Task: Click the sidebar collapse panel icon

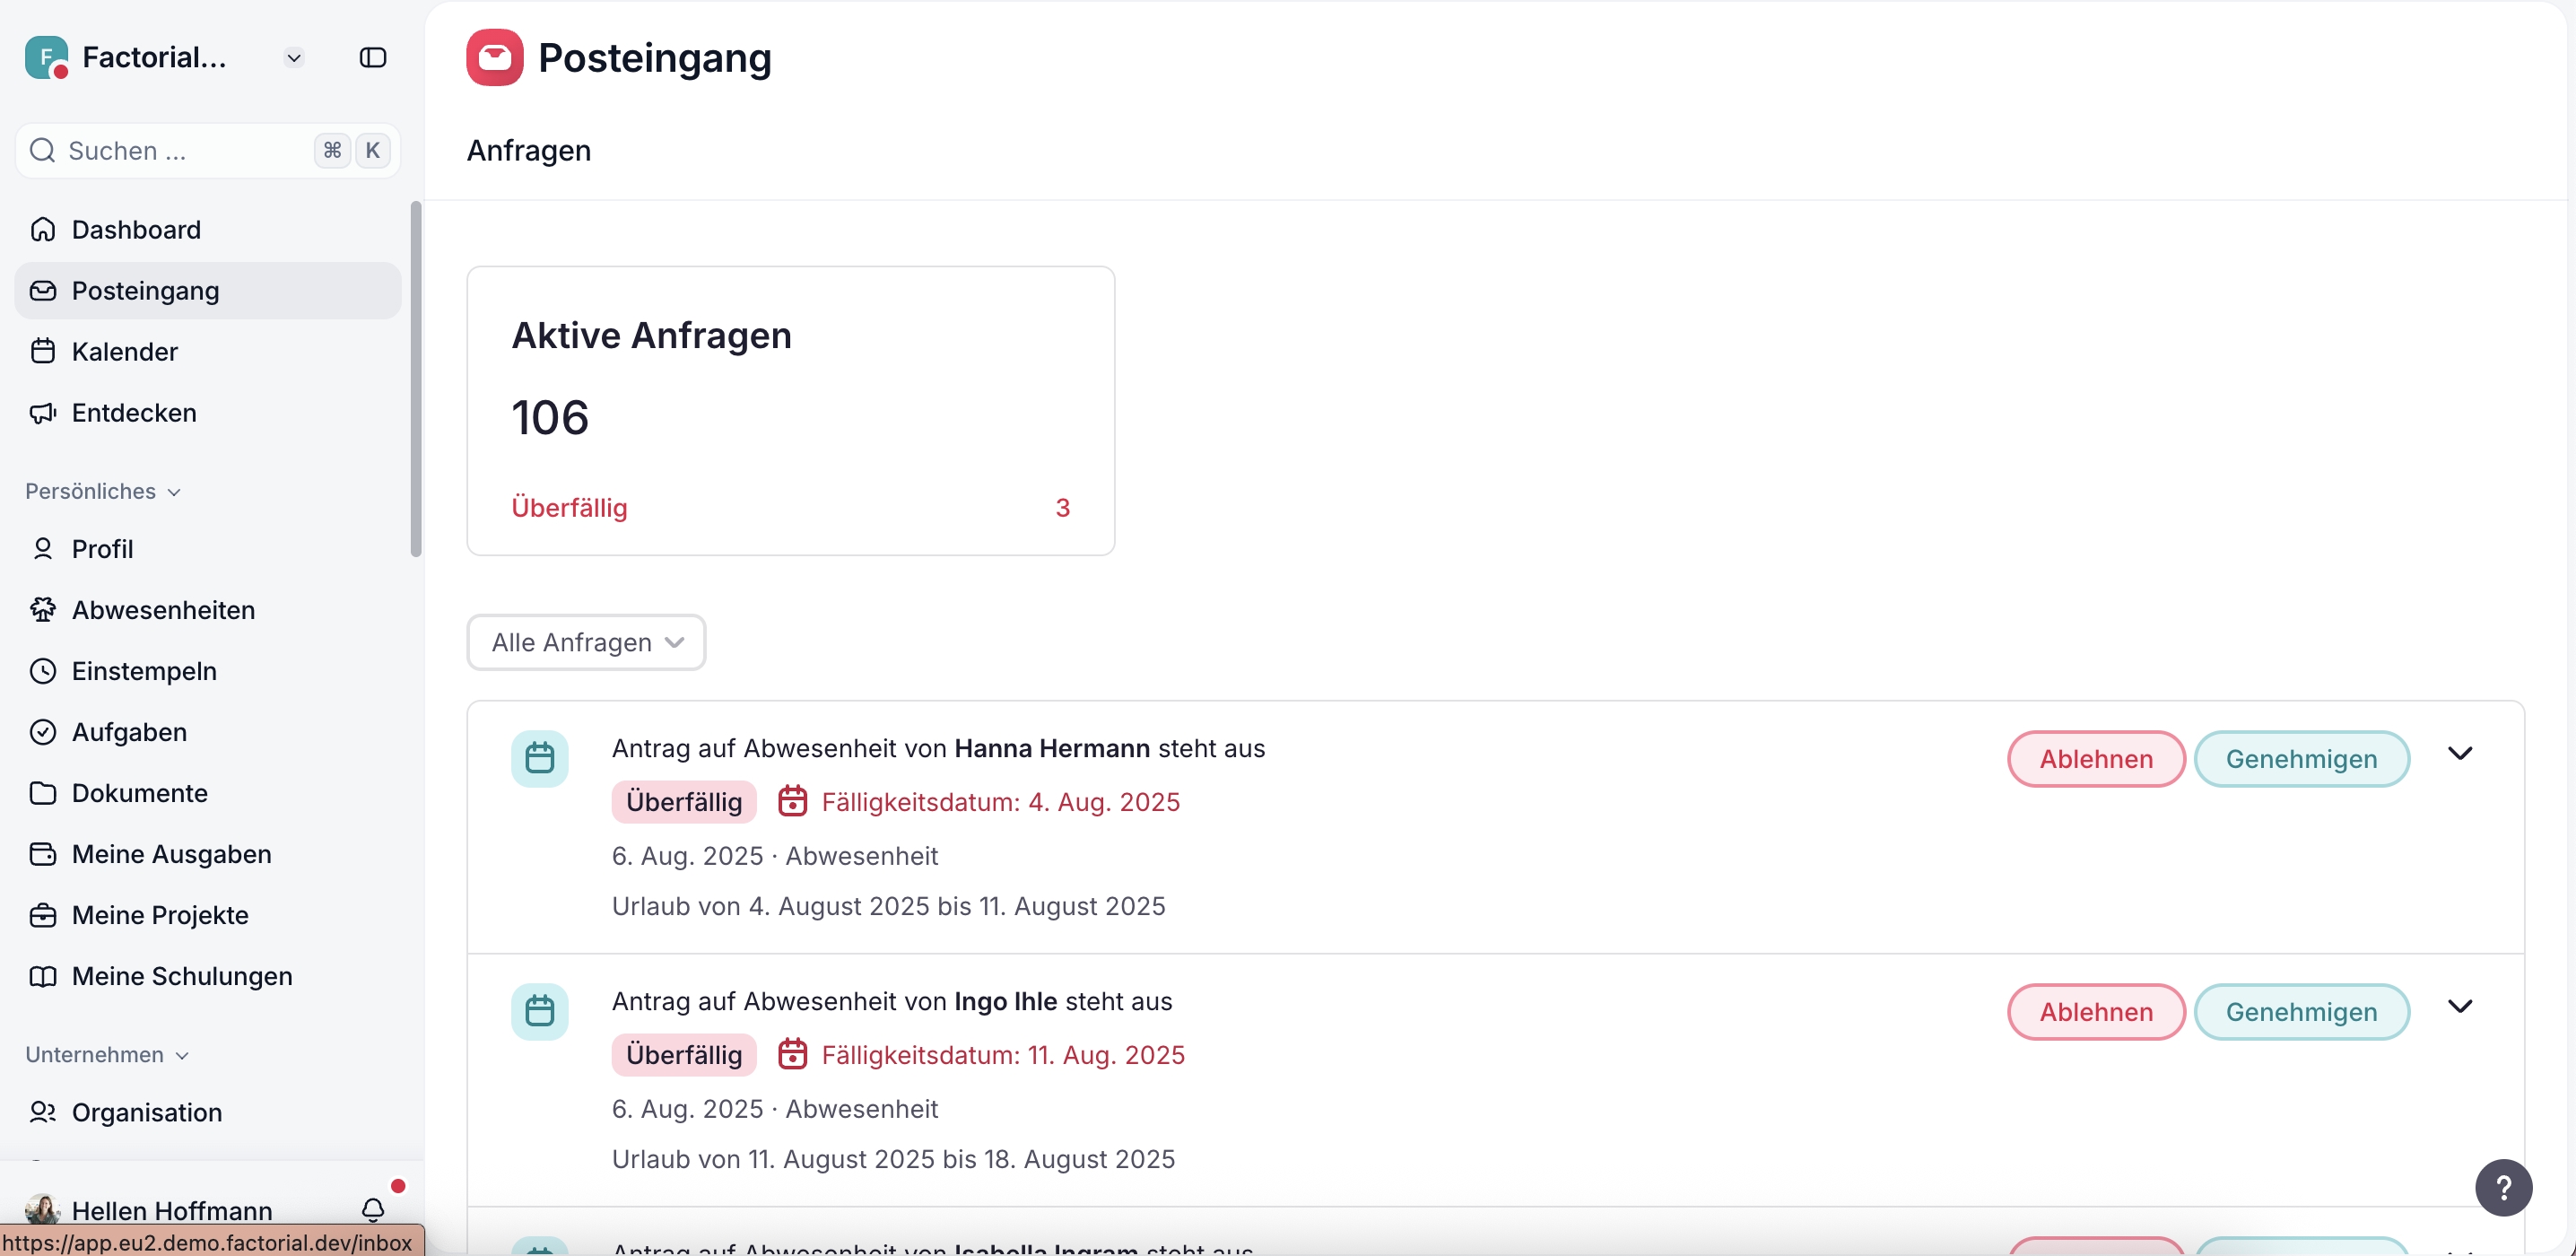Action: point(372,58)
